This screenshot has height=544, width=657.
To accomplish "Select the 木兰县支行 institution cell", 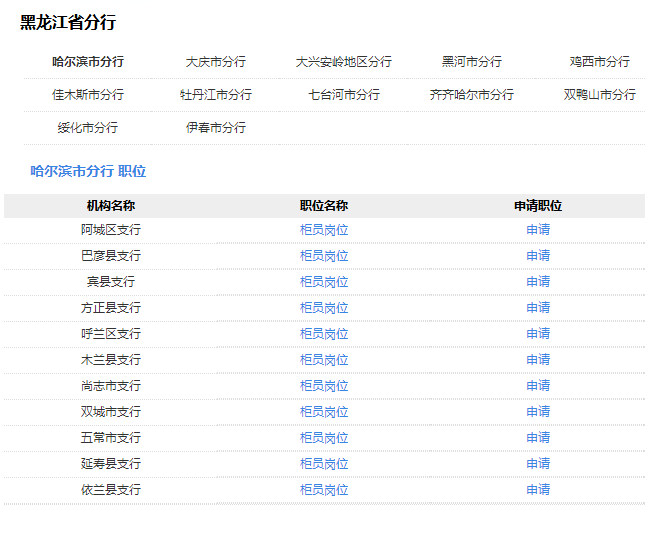I will (x=111, y=360).
